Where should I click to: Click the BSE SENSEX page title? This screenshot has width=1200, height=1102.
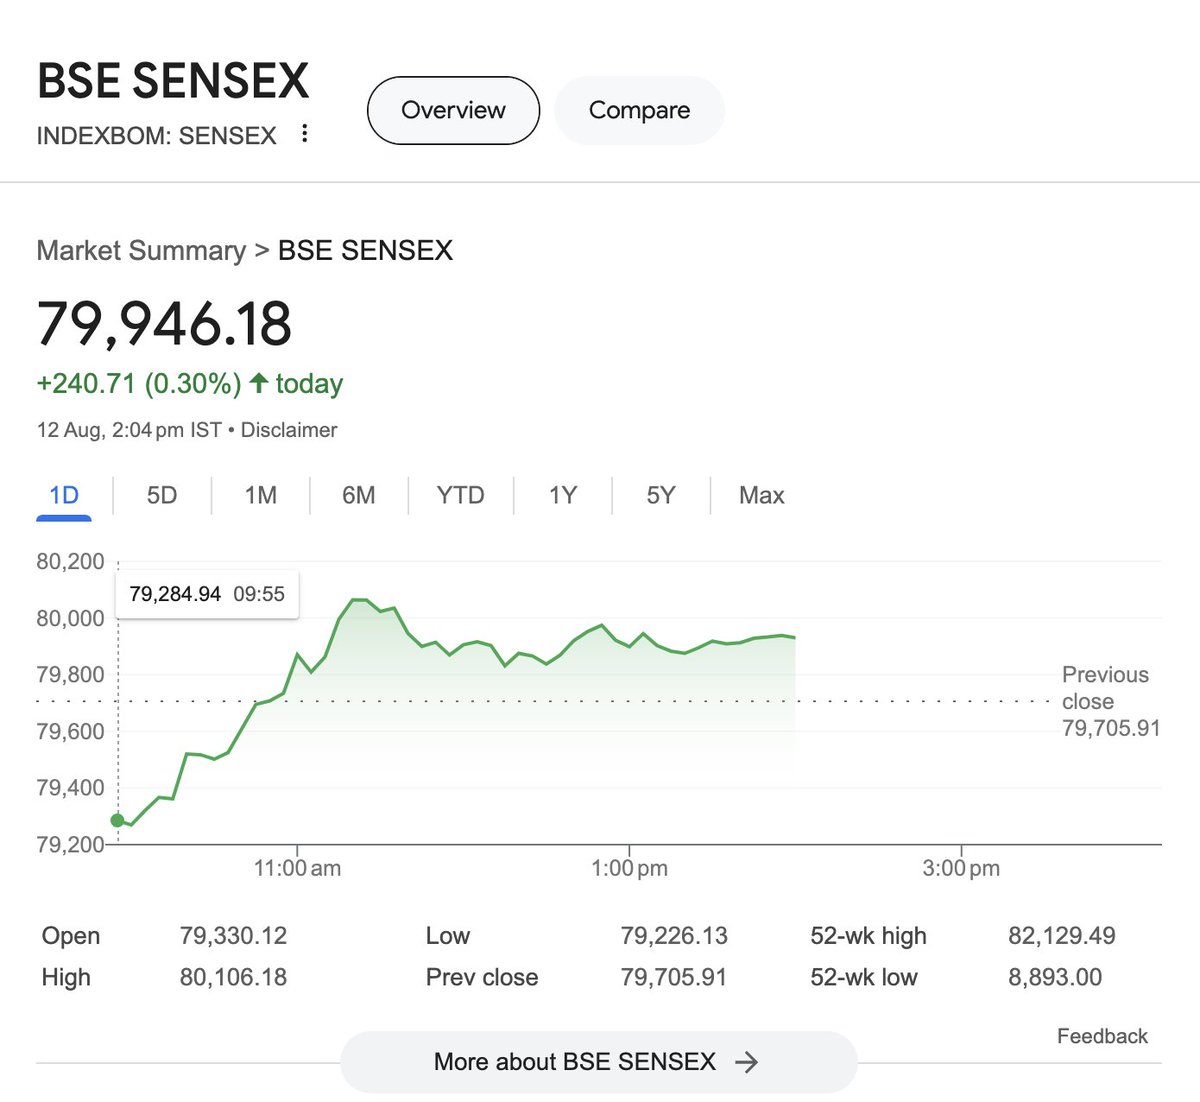[x=173, y=81]
